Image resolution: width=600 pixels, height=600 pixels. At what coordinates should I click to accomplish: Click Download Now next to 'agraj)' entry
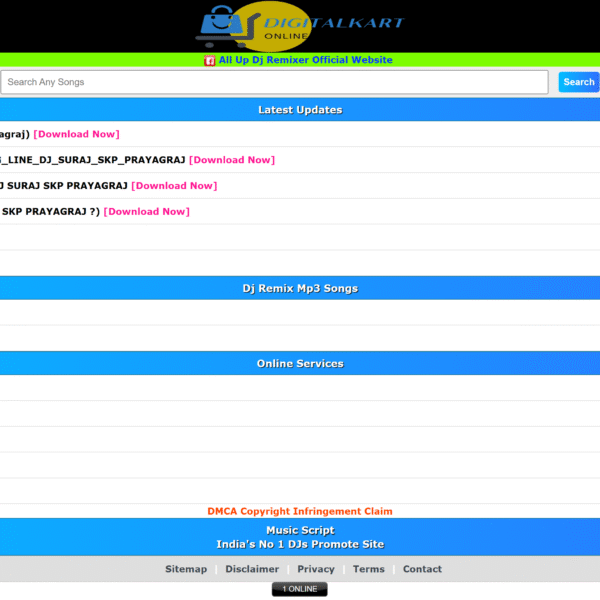(76, 134)
